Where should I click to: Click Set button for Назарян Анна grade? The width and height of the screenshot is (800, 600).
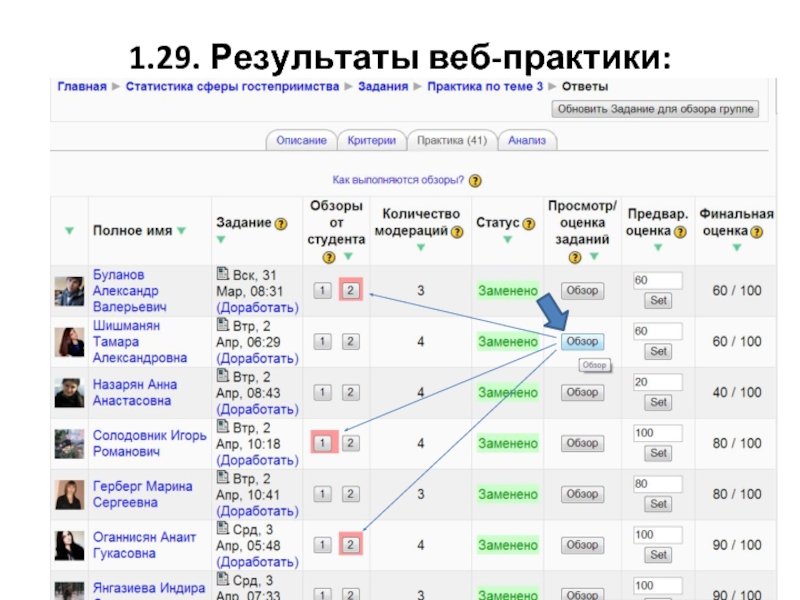click(x=658, y=402)
